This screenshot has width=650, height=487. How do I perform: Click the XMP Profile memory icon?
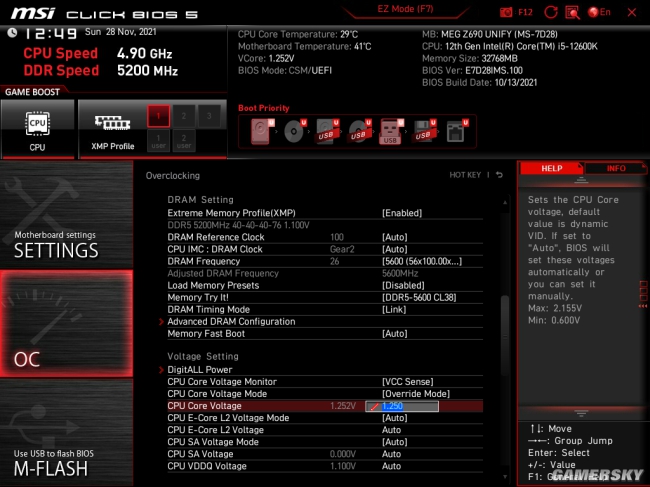[x=112, y=124]
